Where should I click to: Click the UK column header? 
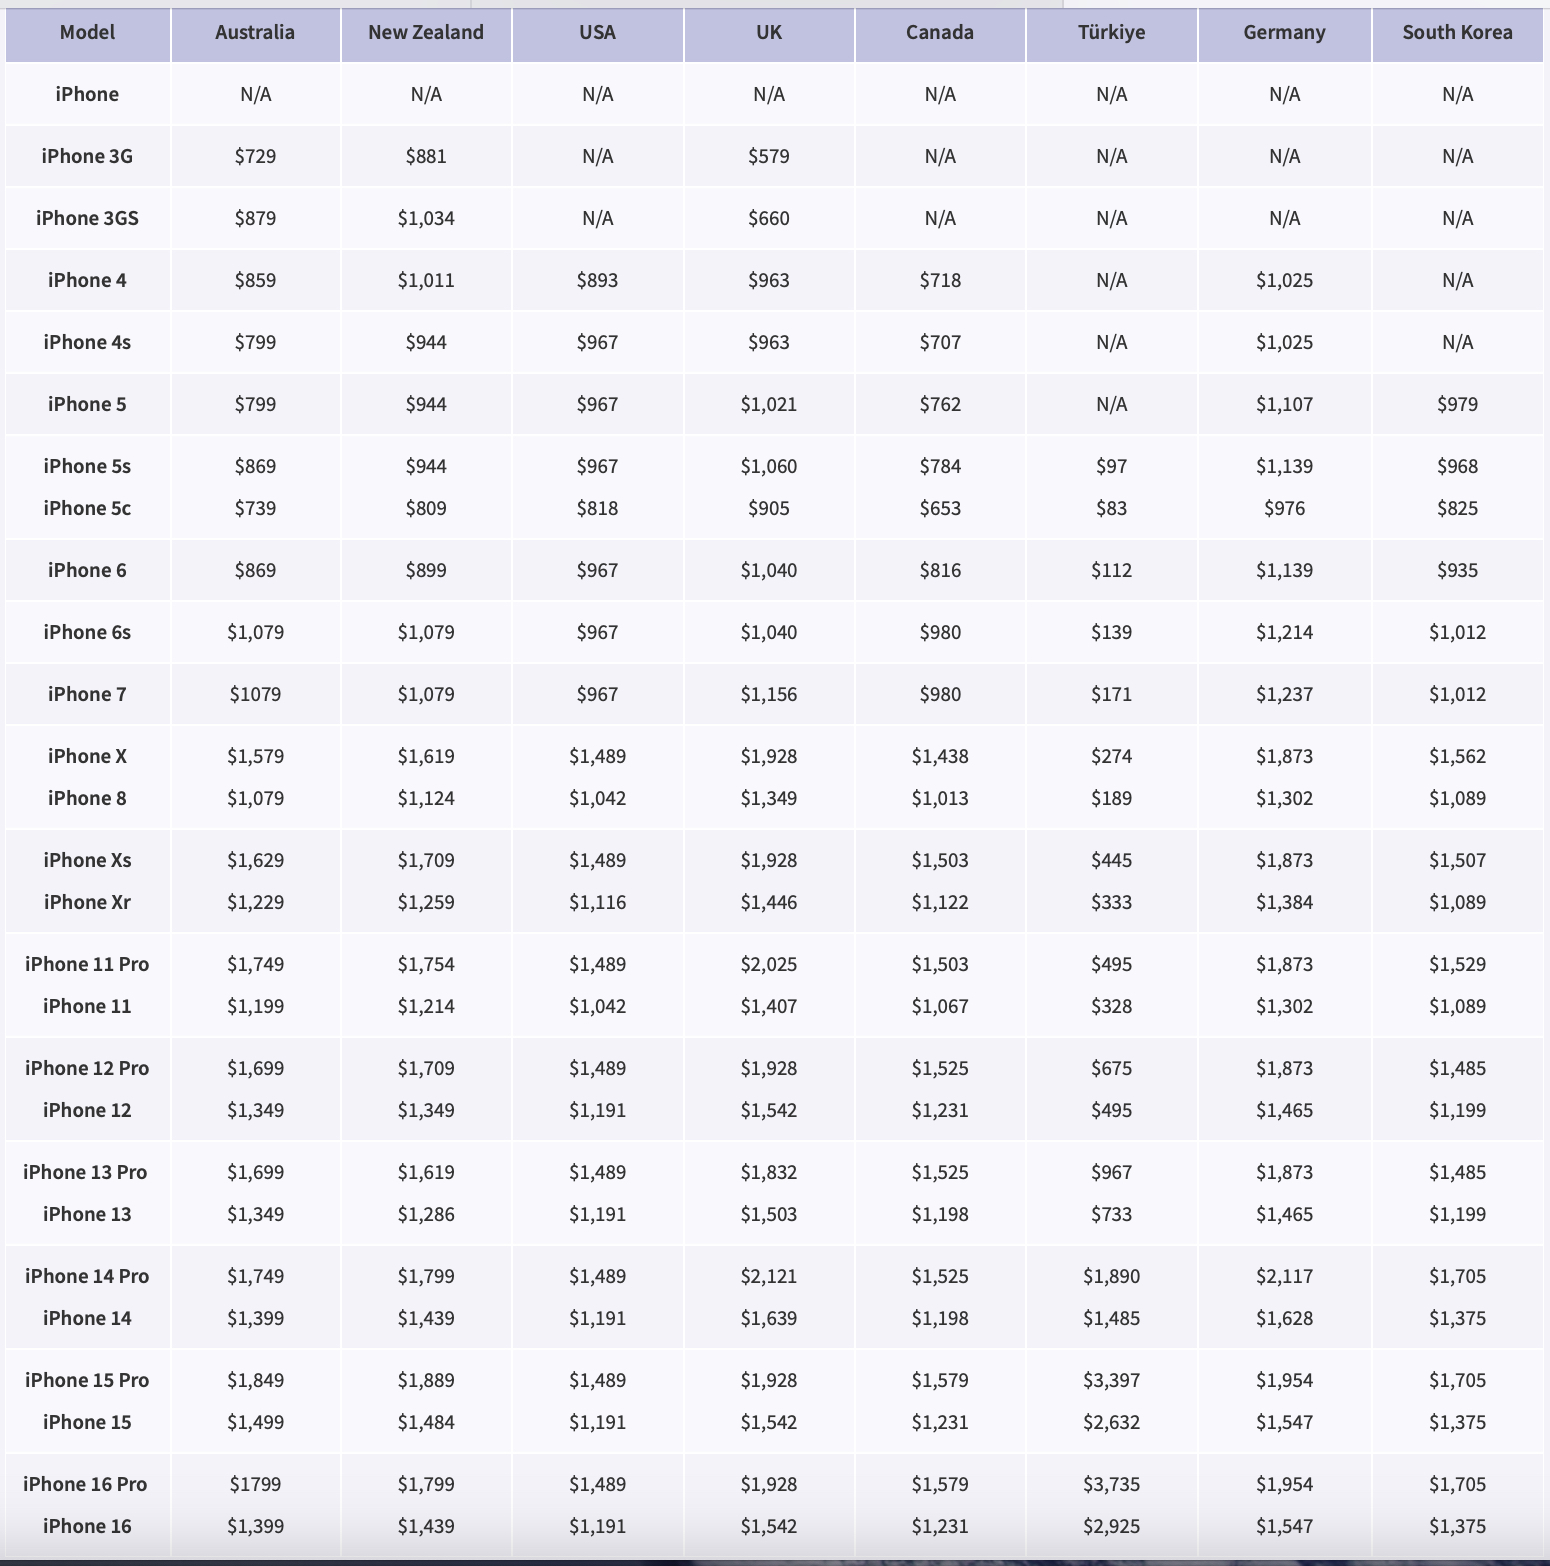[769, 32]
